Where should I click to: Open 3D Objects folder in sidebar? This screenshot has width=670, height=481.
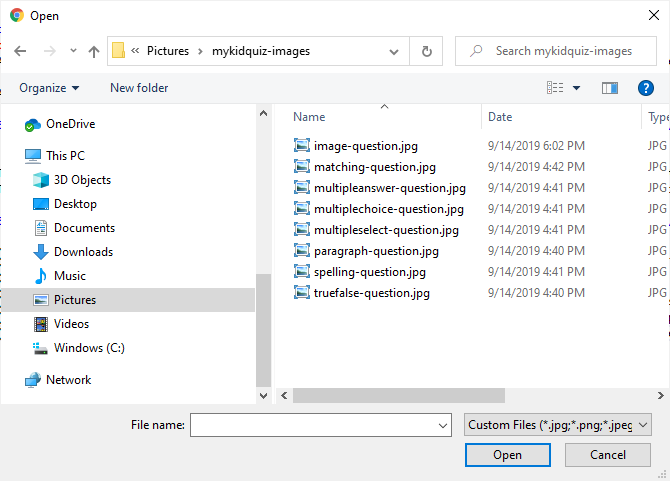(82, 180)
